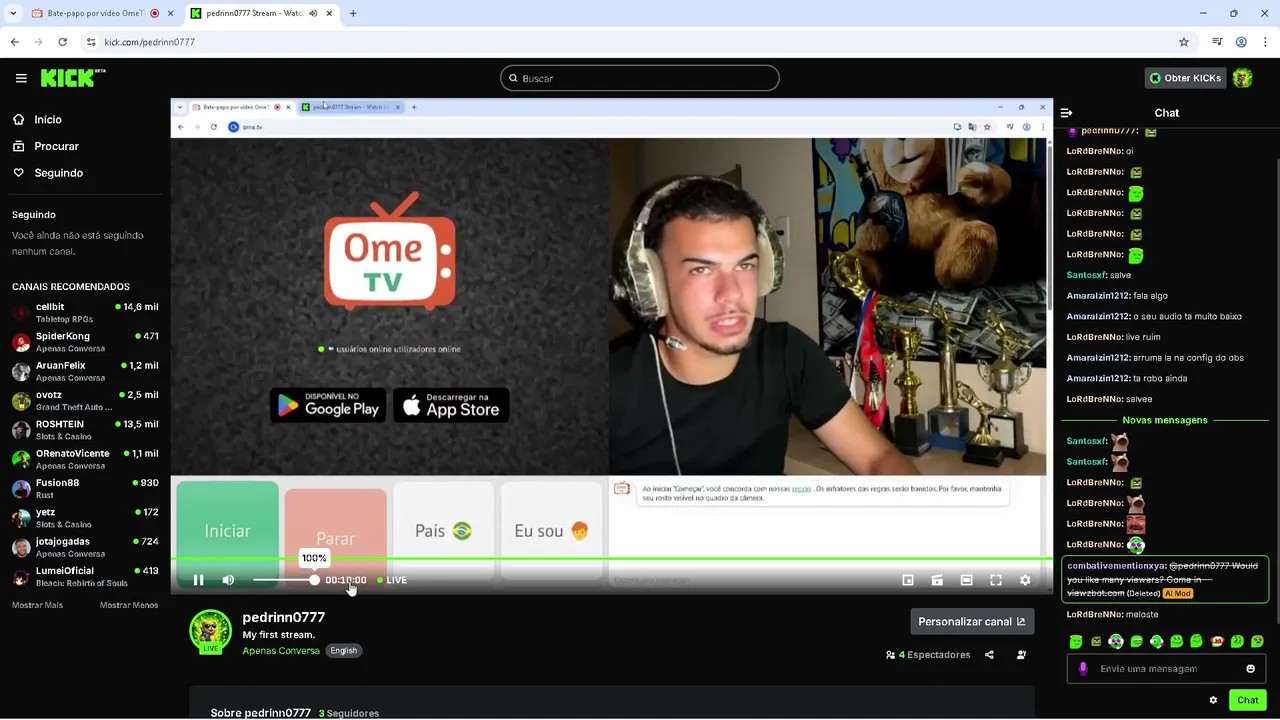Click the English language tag
The image size is (1280, 720).
tap(344, 651)
